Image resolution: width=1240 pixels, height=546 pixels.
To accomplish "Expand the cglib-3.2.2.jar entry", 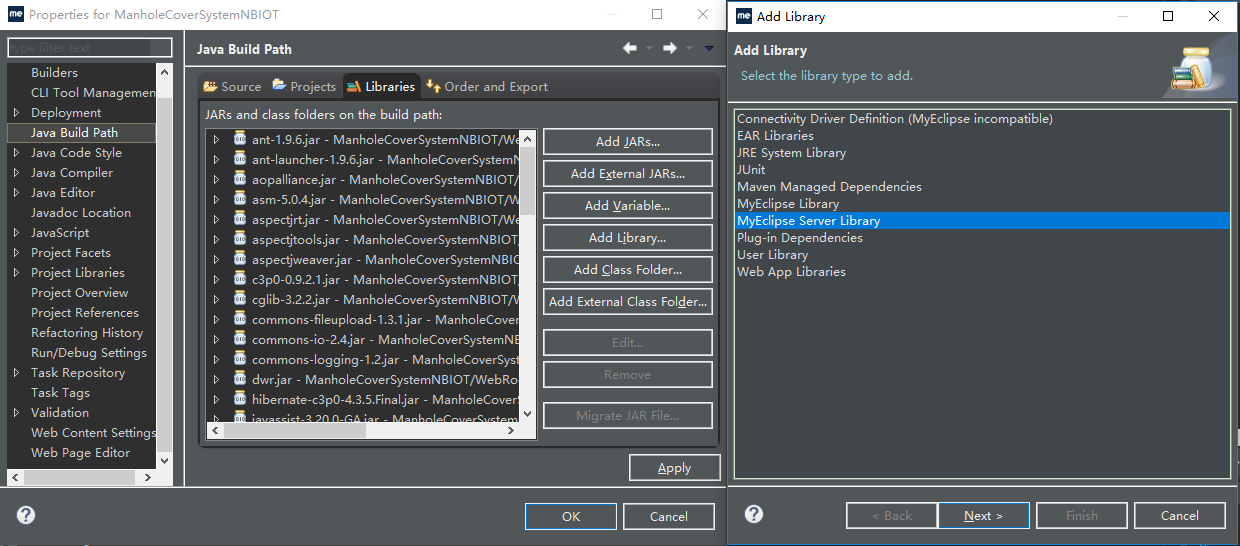I will 216,299.
